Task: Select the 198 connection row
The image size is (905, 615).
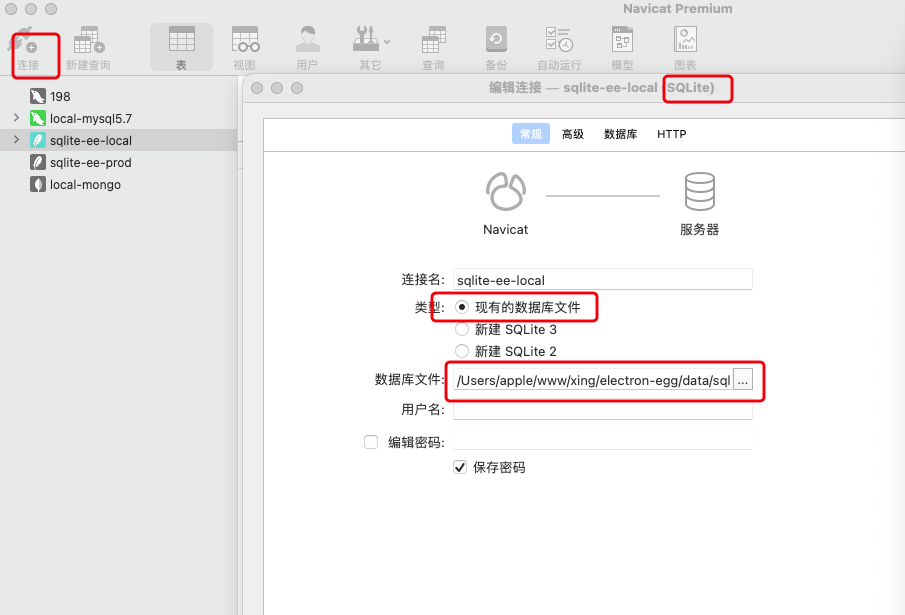Action: pos(118,96)
